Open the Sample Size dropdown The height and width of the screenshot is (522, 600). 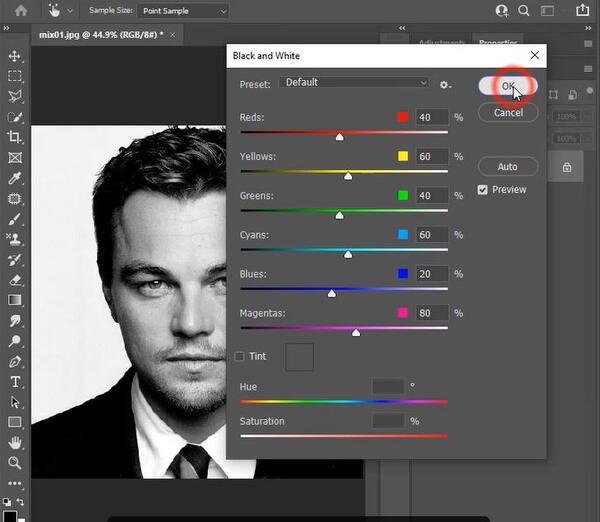183,11
